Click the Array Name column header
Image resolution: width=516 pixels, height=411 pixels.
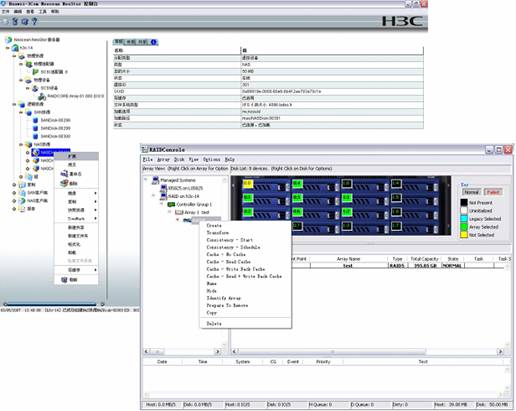click(x=348, y=259)
